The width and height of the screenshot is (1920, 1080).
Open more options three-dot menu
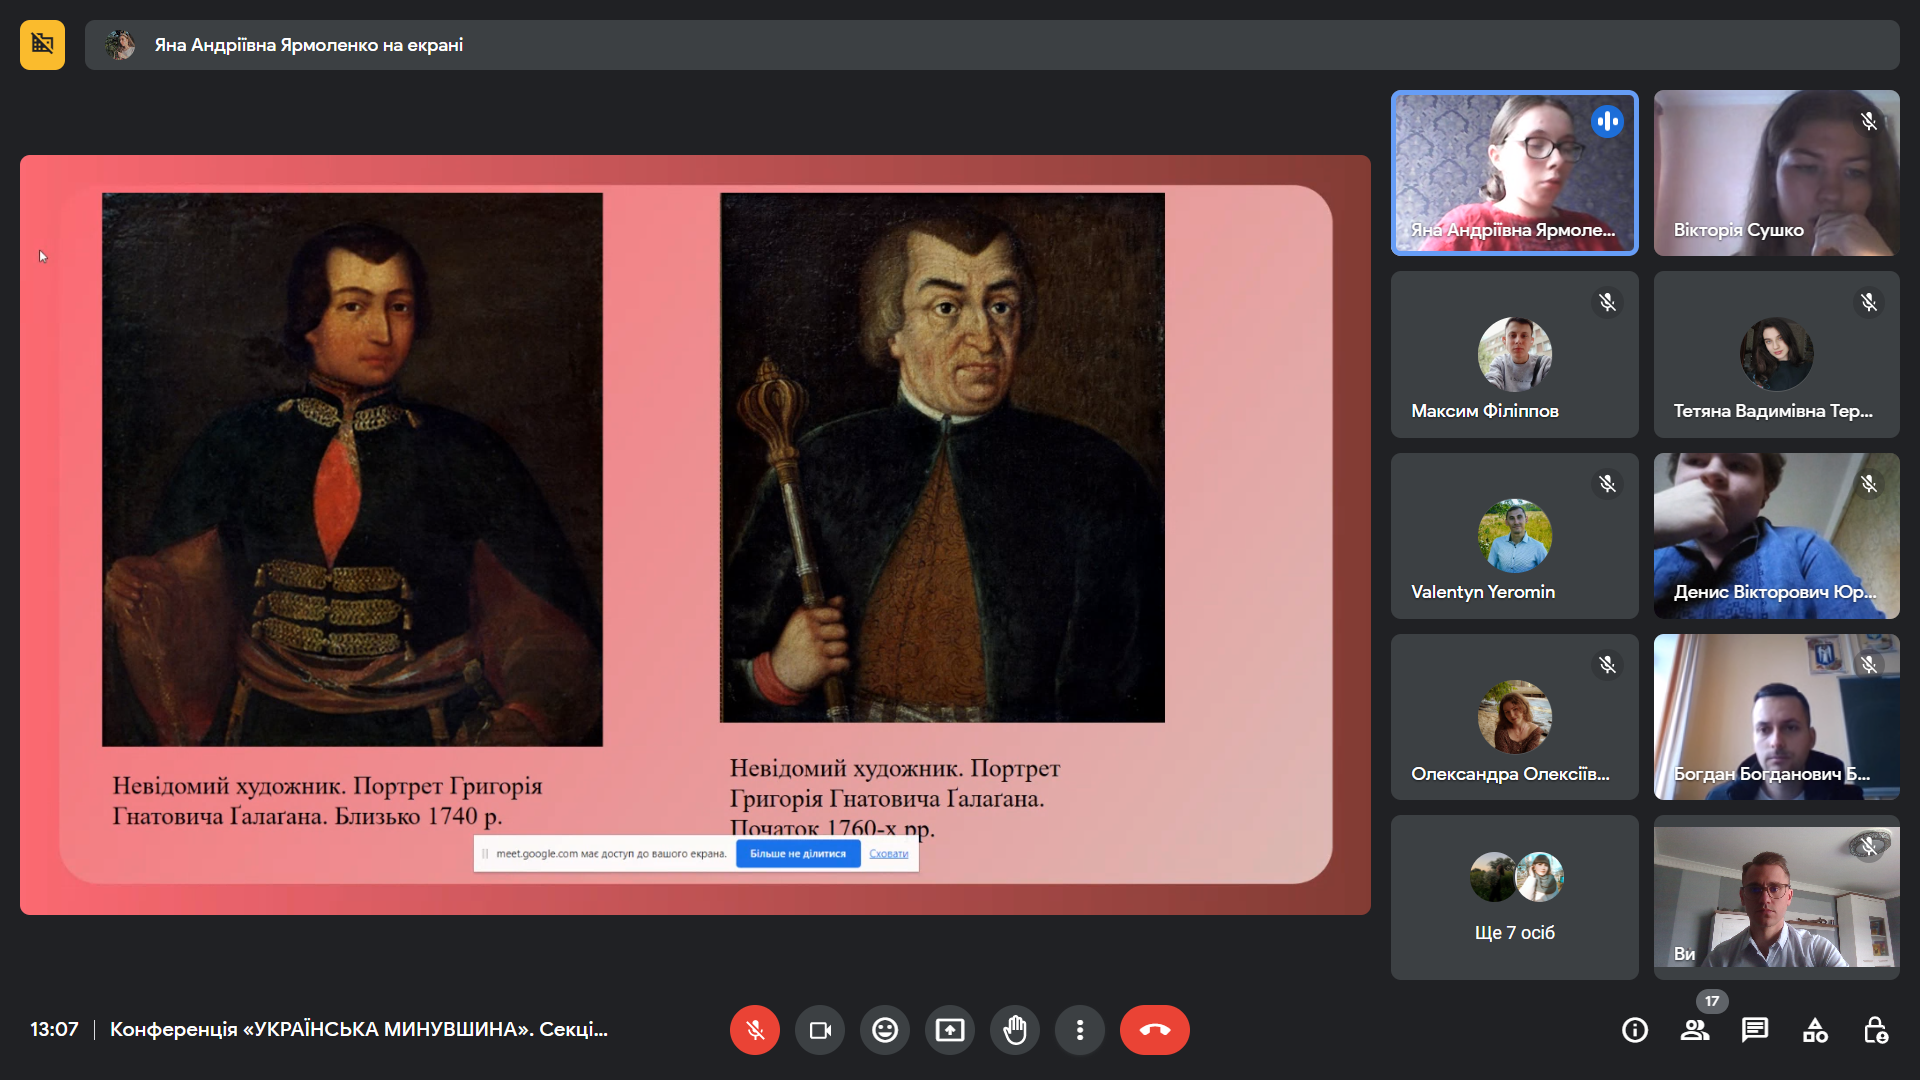pos(1080,1030)
